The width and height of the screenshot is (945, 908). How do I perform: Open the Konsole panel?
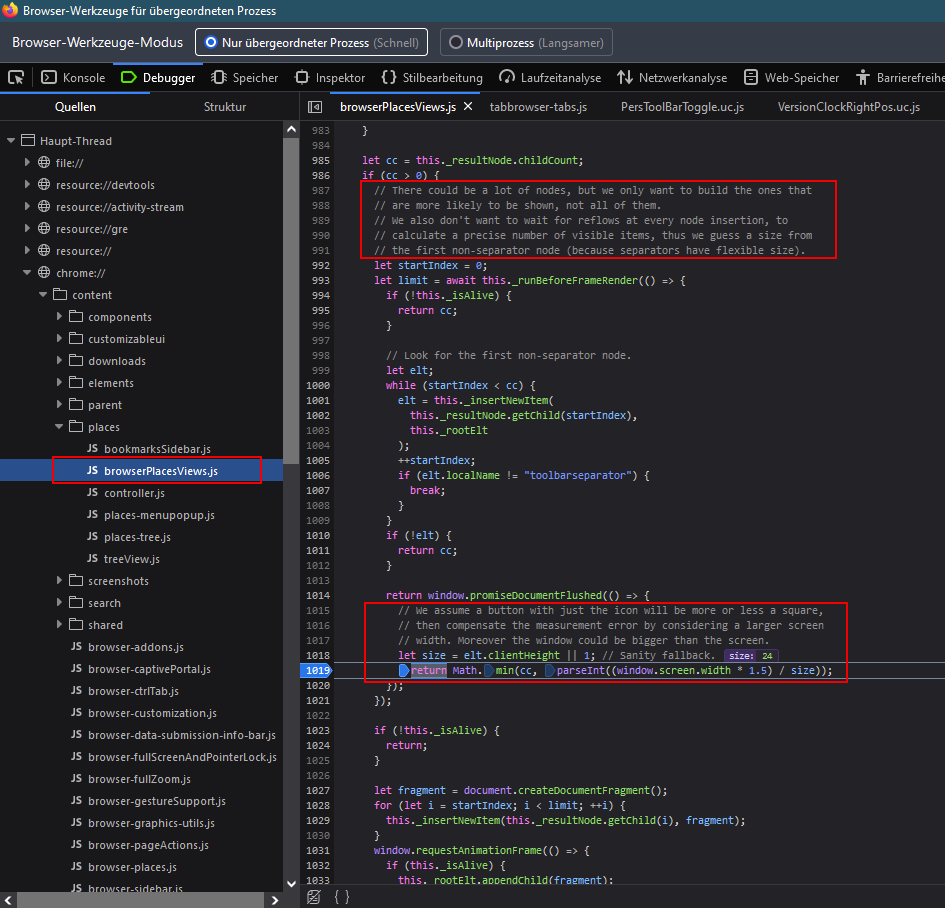[74, 77]
